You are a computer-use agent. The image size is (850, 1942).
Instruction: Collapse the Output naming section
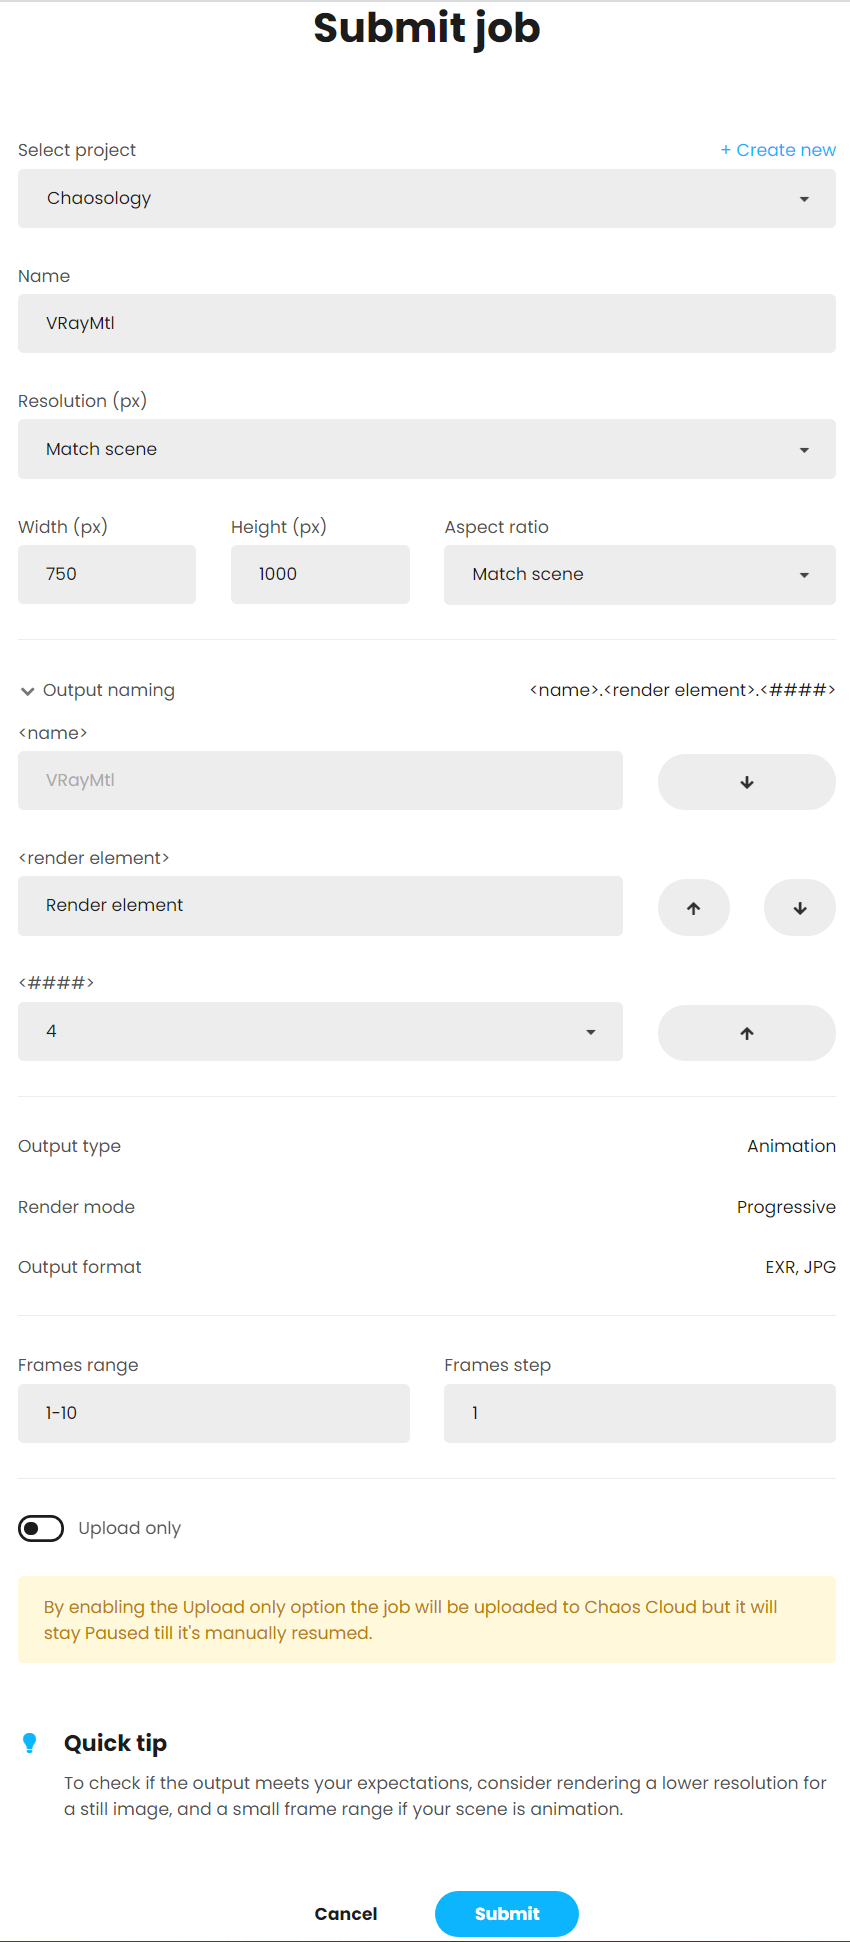point(27,690)
